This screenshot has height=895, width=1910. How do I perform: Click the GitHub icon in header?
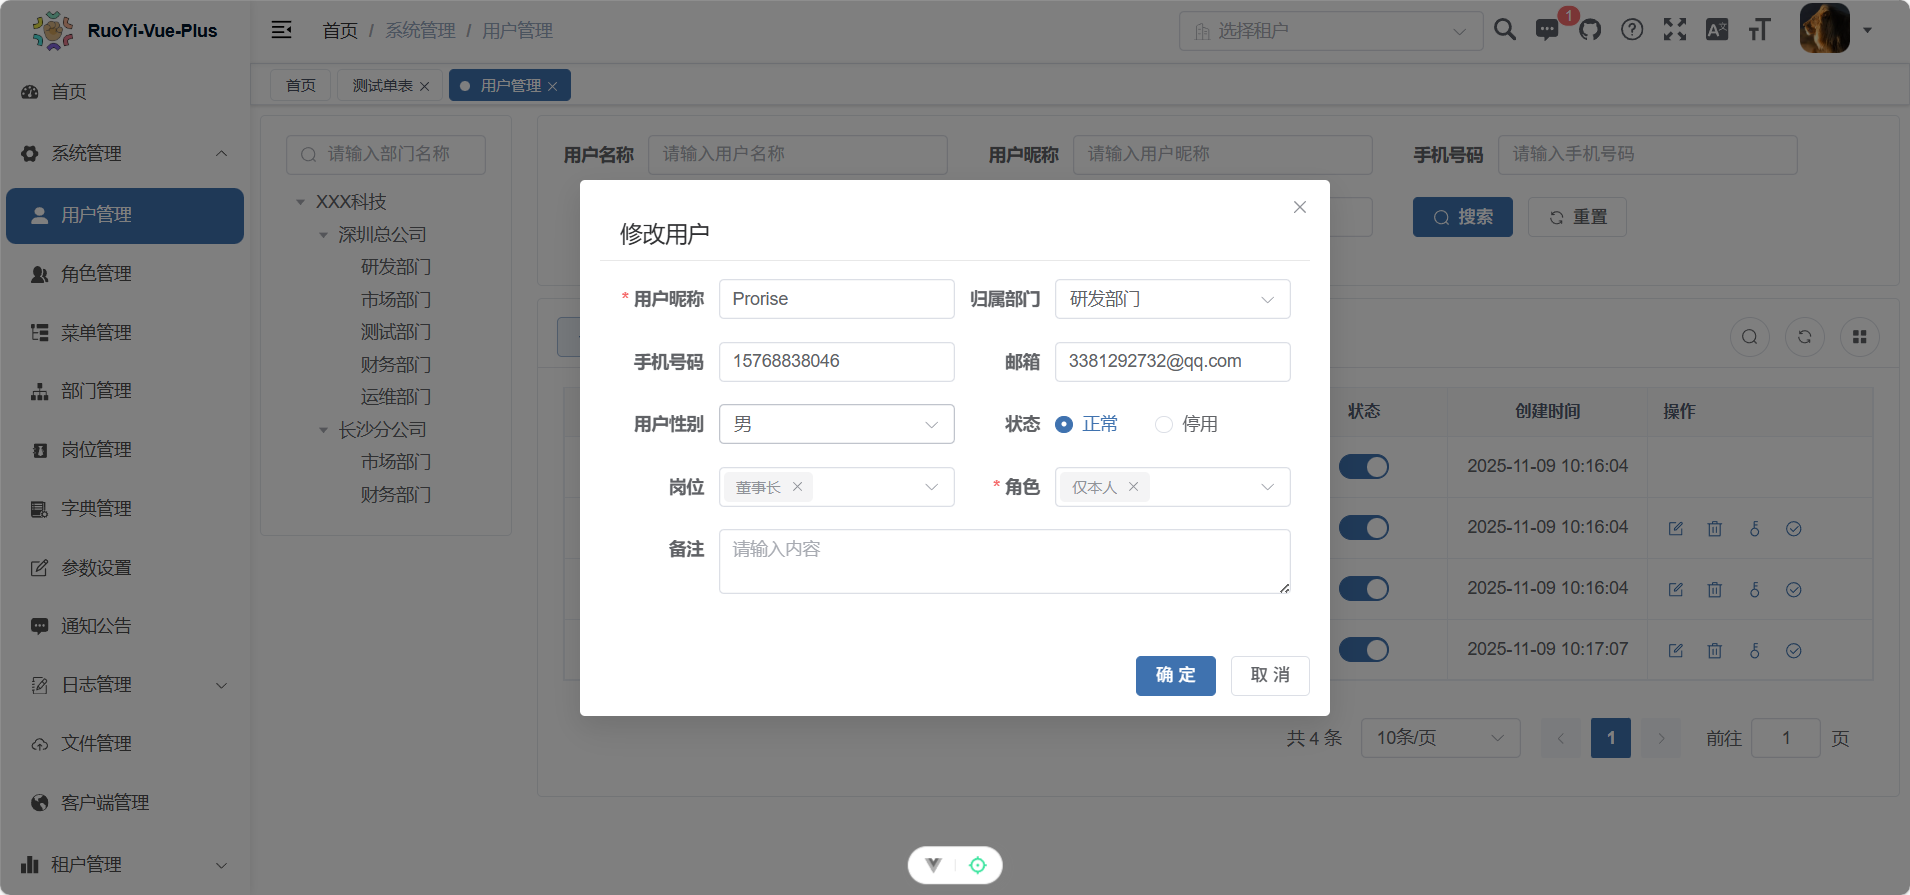tap(1590, 30)
